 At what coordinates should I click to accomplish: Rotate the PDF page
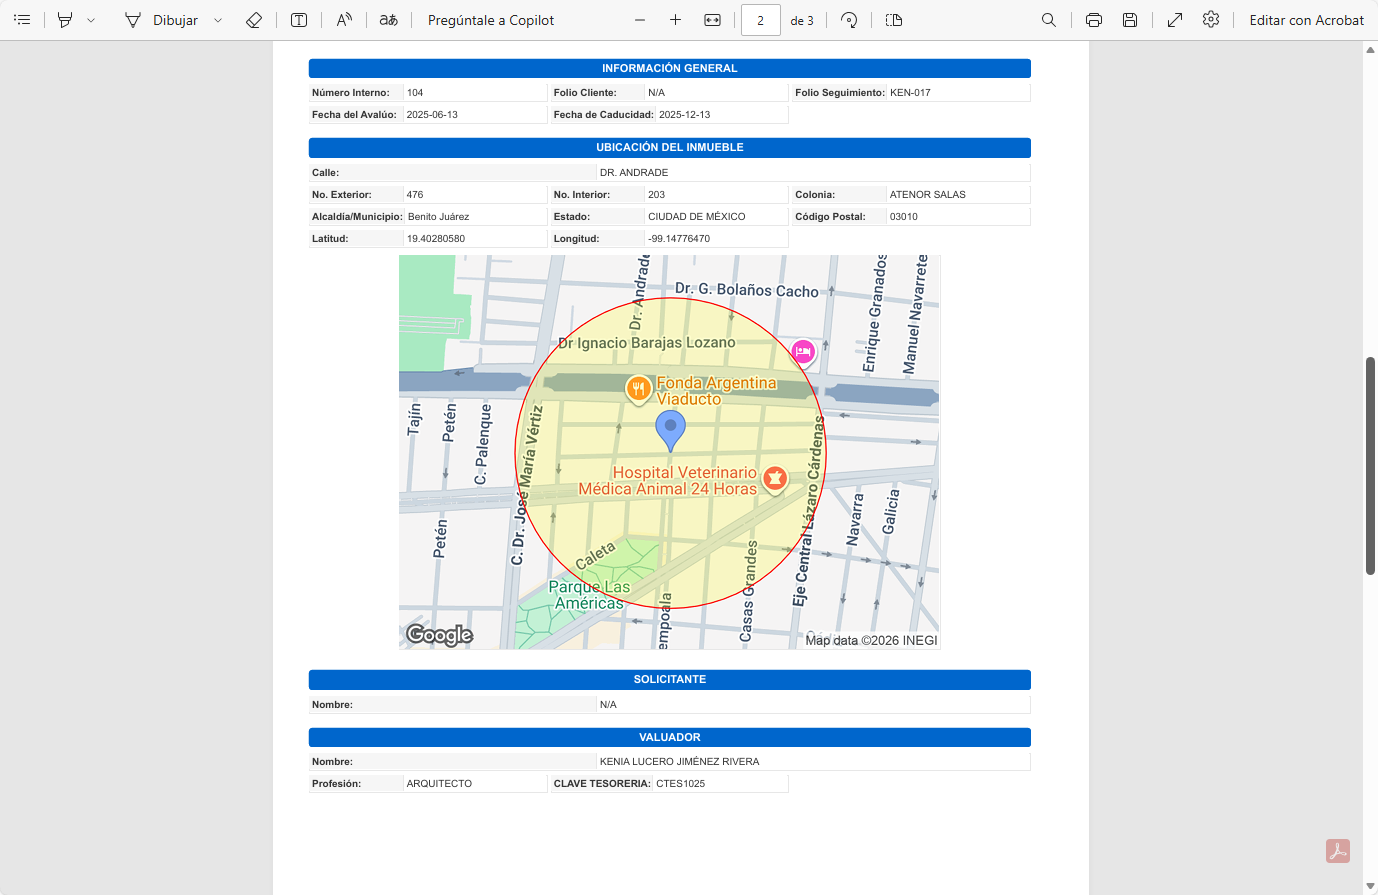pyautogui.click(x=849, y=20)
